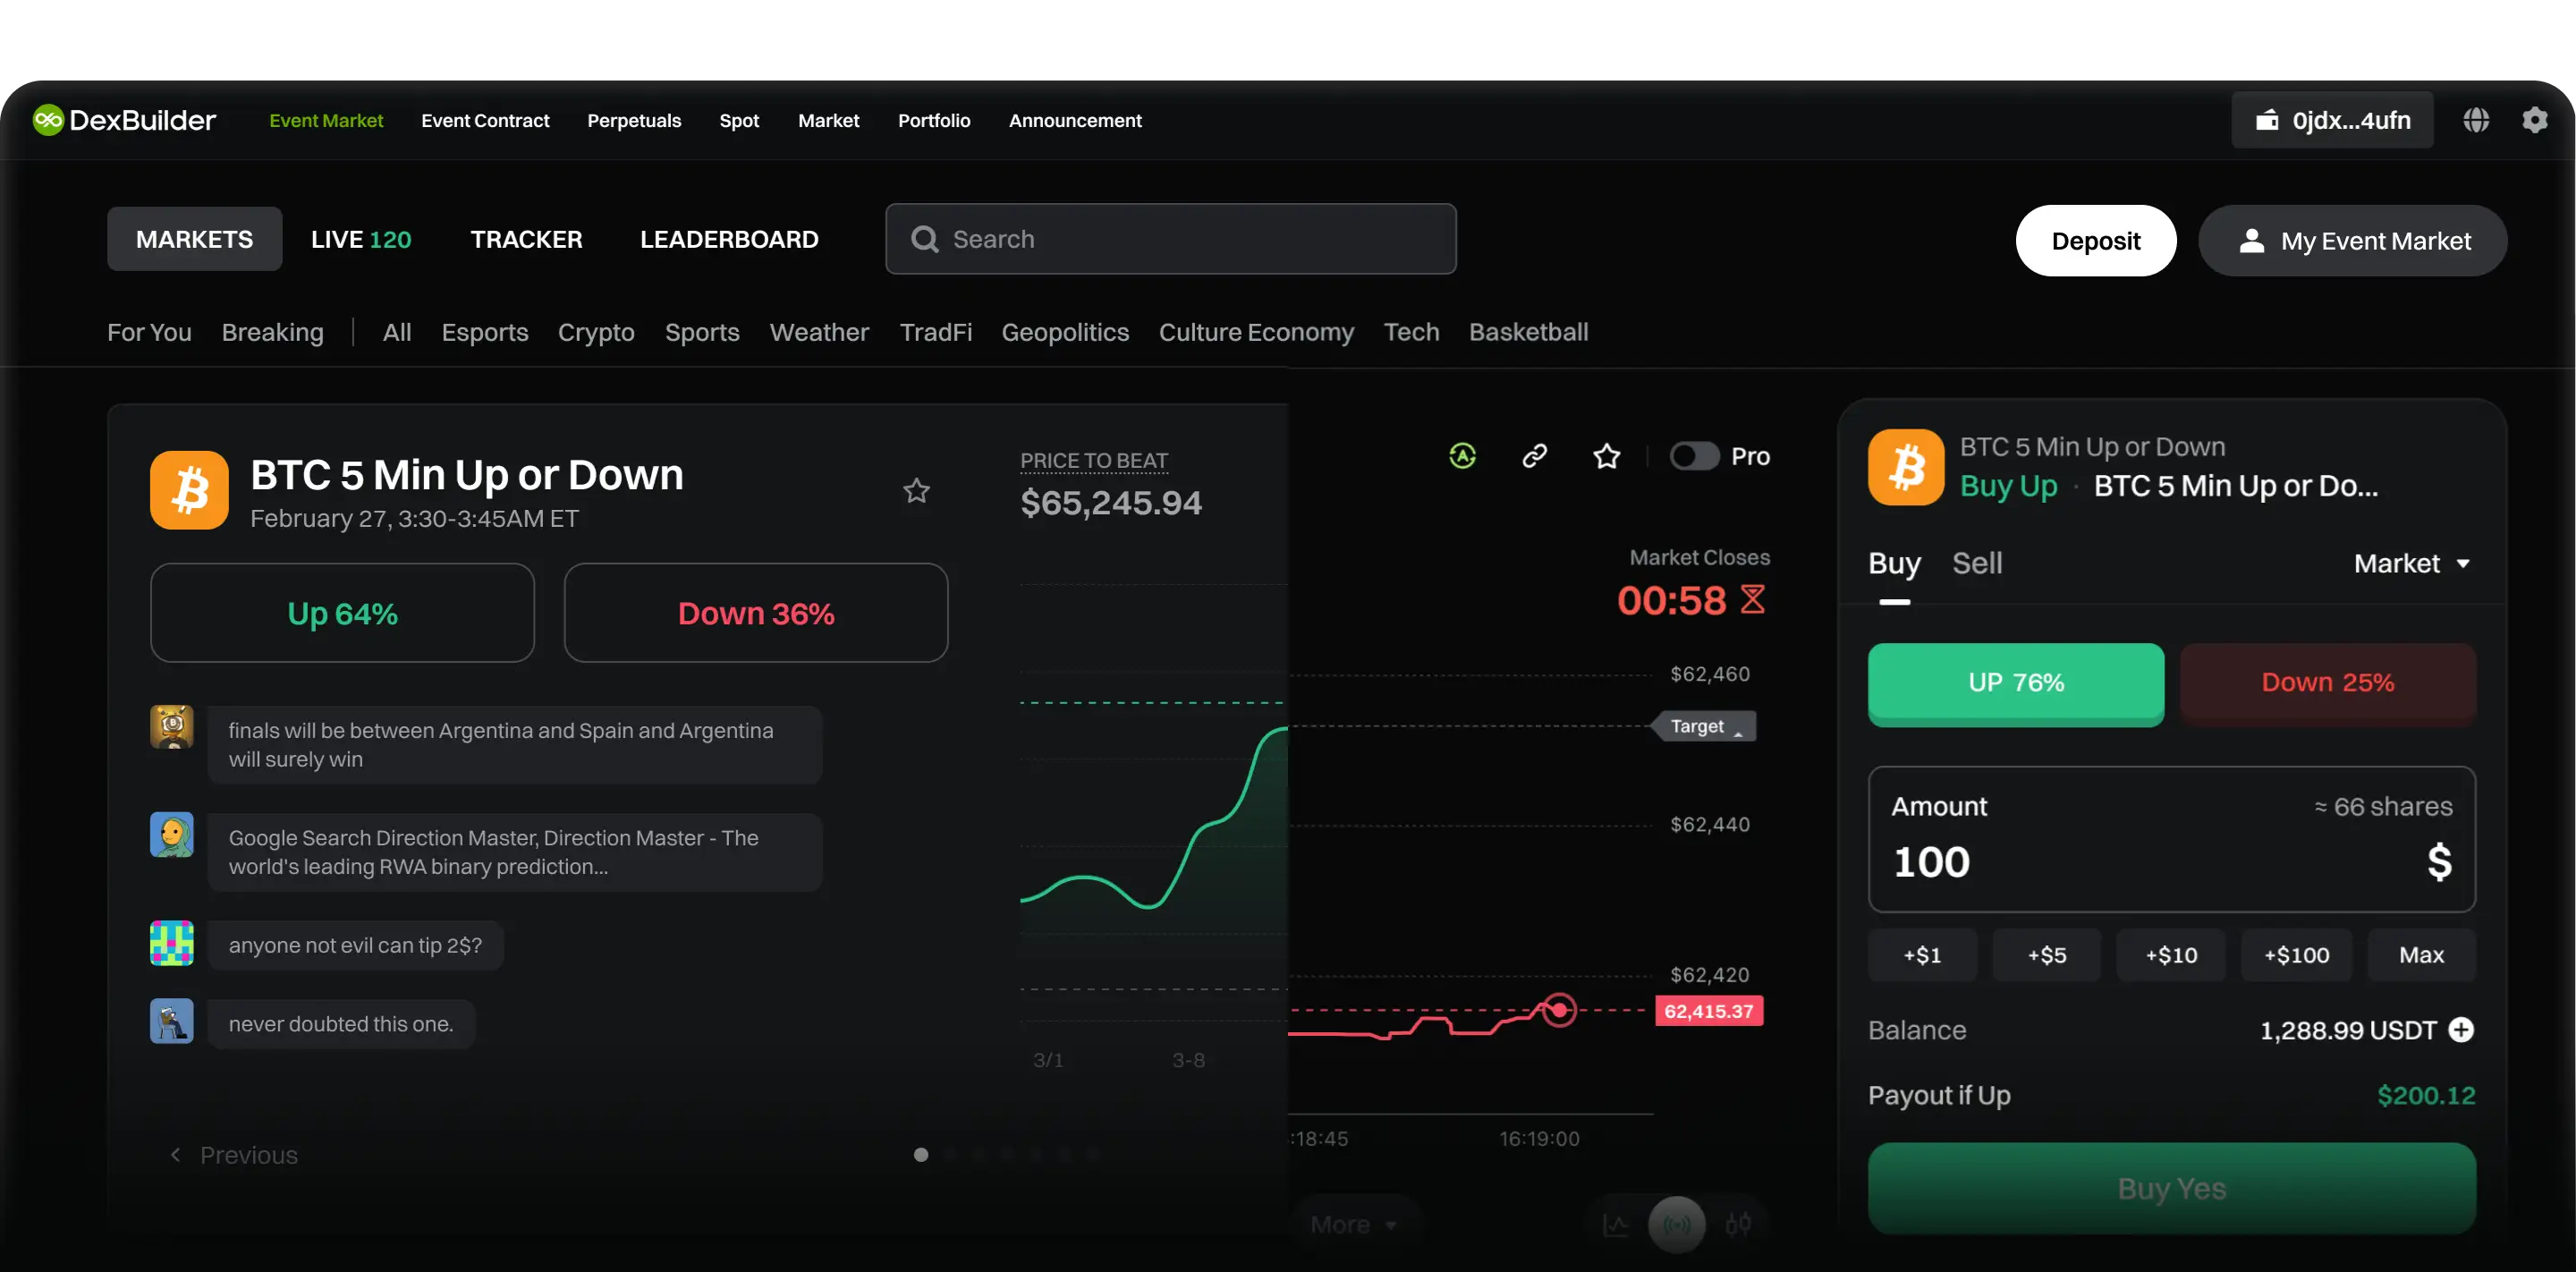Switch to LIVE 120 tab
This screenshot has width=2576, height=1272.
361,239
